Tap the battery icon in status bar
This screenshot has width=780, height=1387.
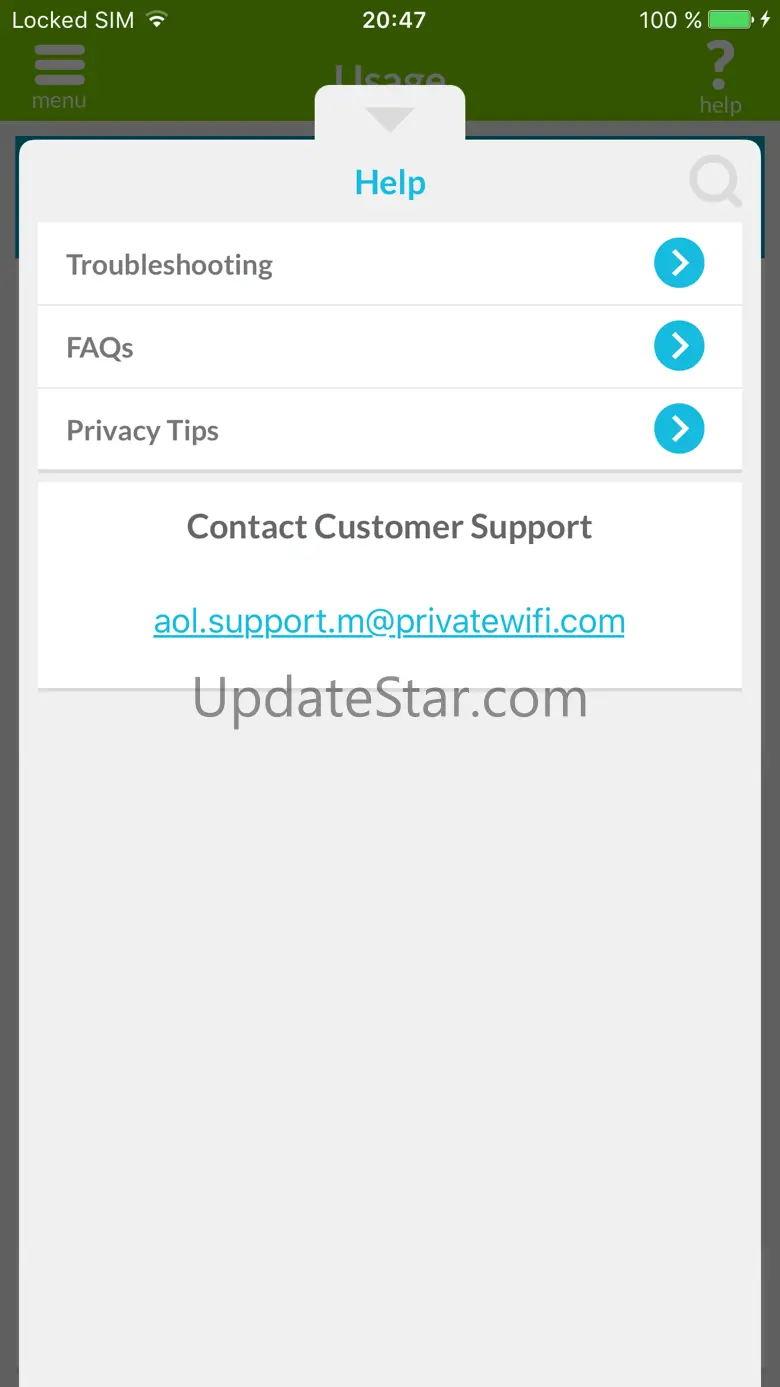coord(732,20)
